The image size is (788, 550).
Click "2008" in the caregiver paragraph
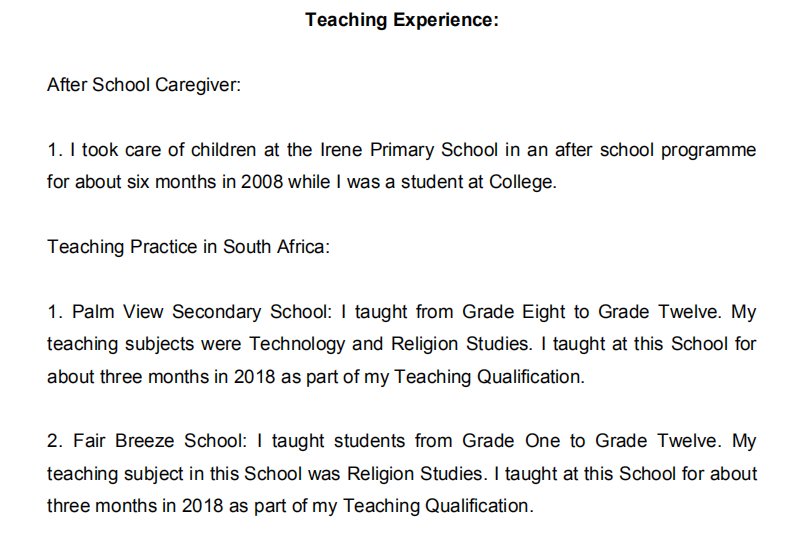point(262,184)
